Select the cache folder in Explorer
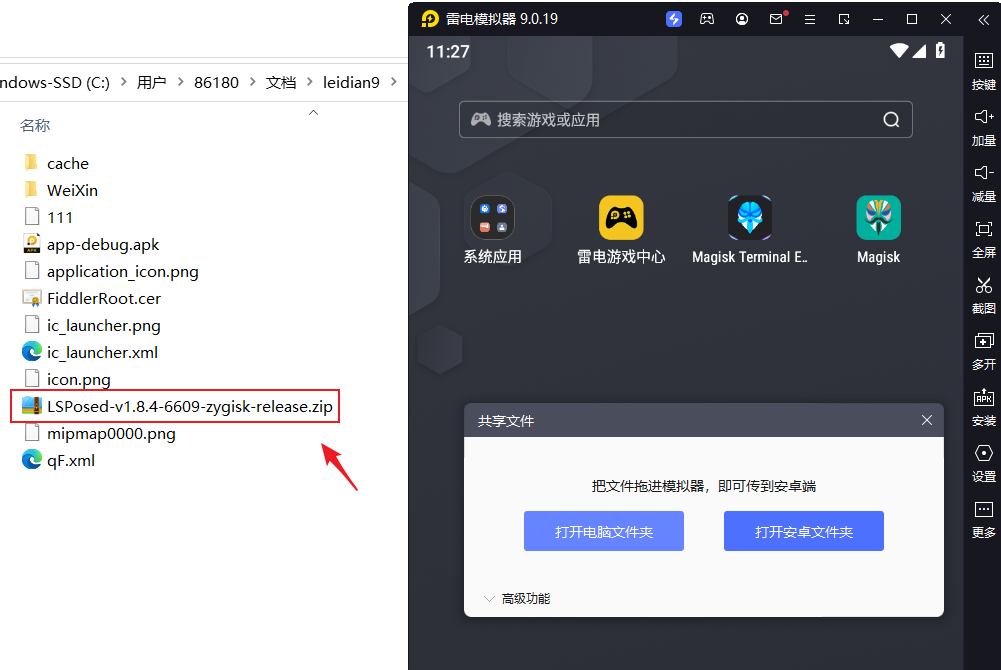The width and height of the screenshot is (1001, 670). pyautogui.click(x=56, y=163)
